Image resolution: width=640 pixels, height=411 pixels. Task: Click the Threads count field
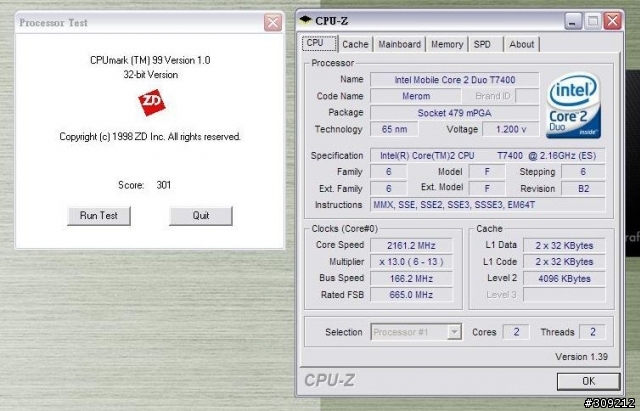pos(592,332)
